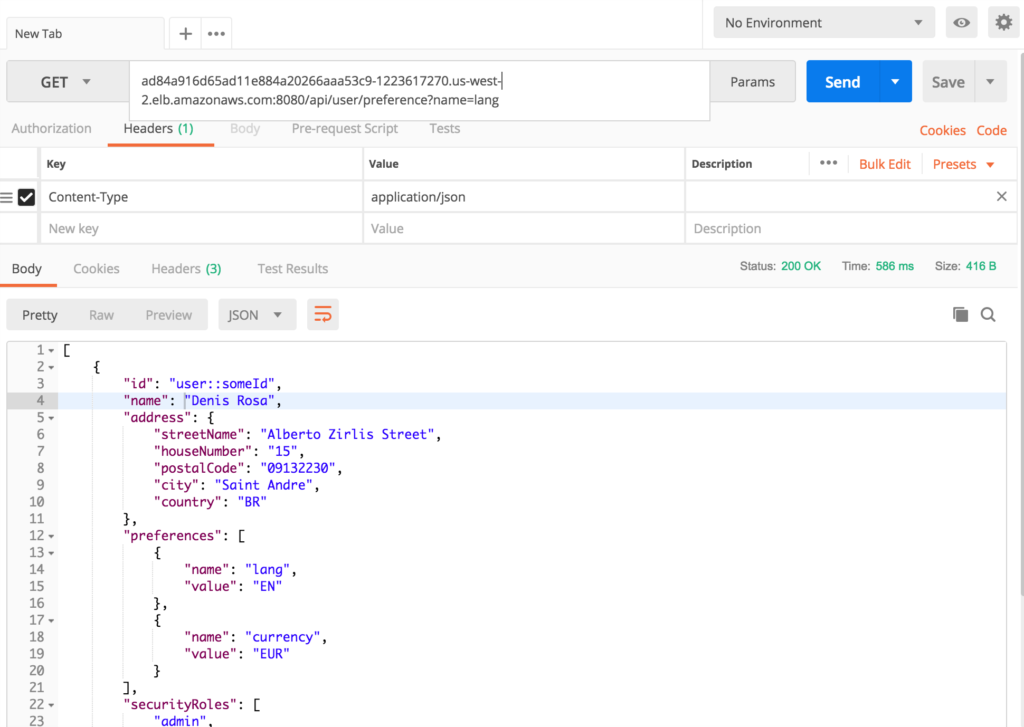Open a new tab with the plus icon
The image size is (1024, 727).
tap(185, 33)
